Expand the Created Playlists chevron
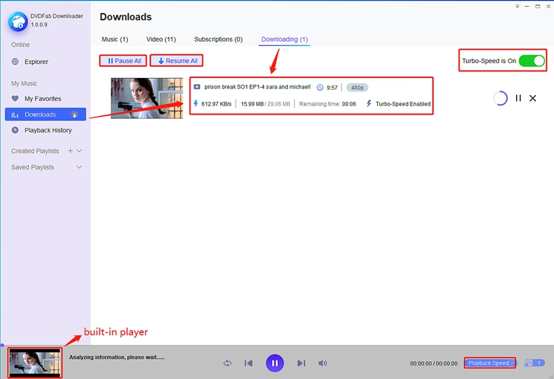 79,151
